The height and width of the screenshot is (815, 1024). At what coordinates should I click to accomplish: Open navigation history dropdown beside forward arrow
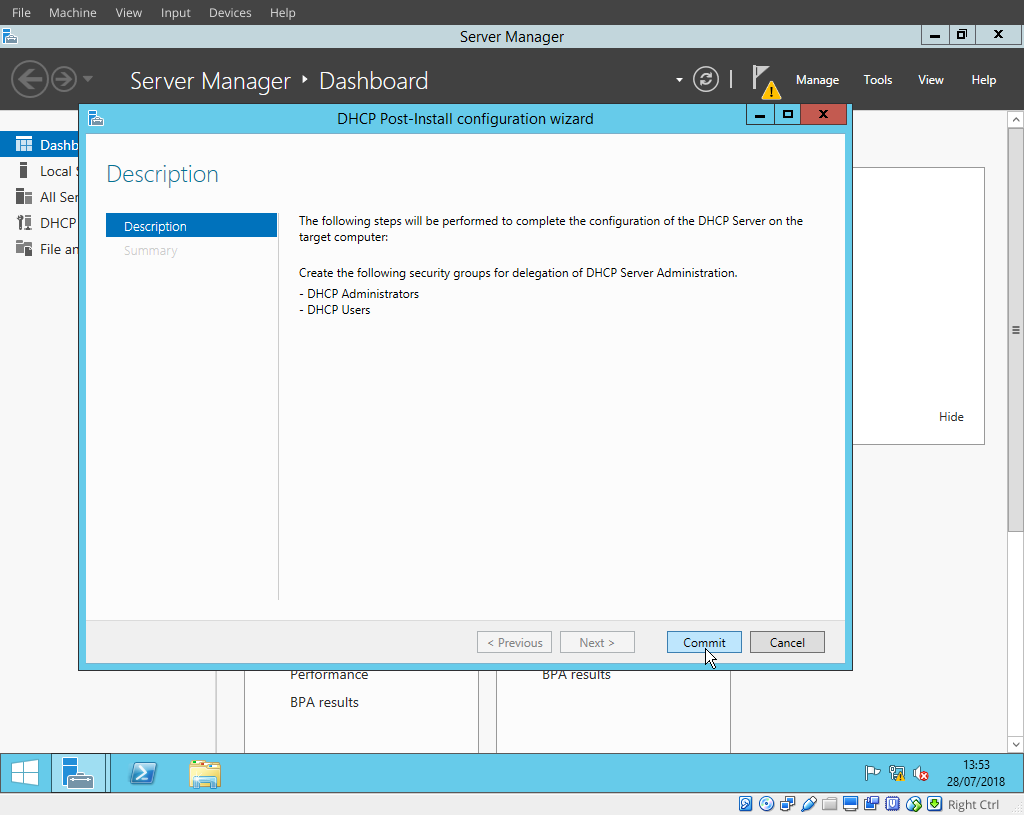coord(88,79)
